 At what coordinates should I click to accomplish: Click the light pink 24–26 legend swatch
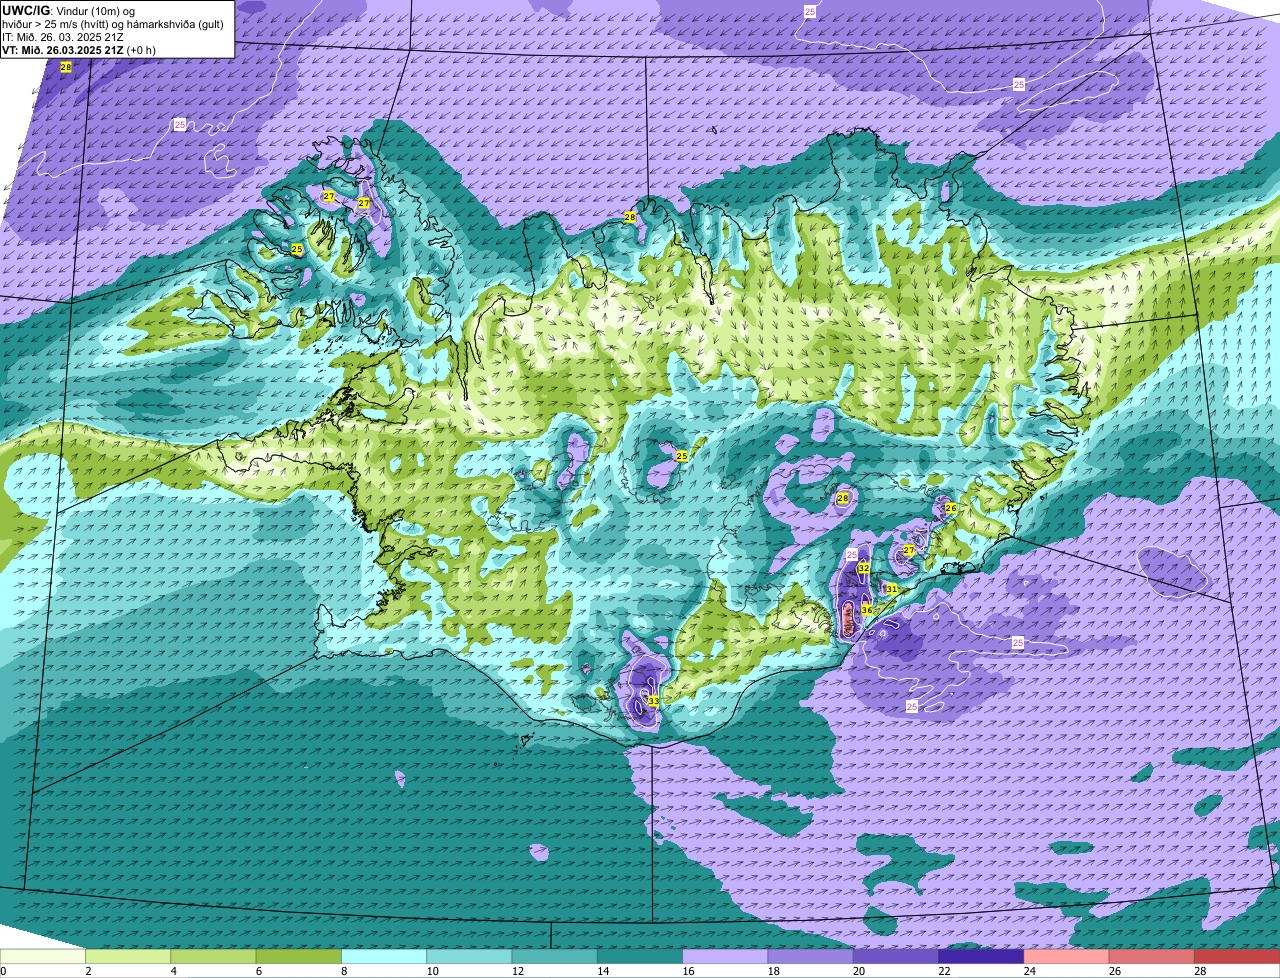point(1066,957)
